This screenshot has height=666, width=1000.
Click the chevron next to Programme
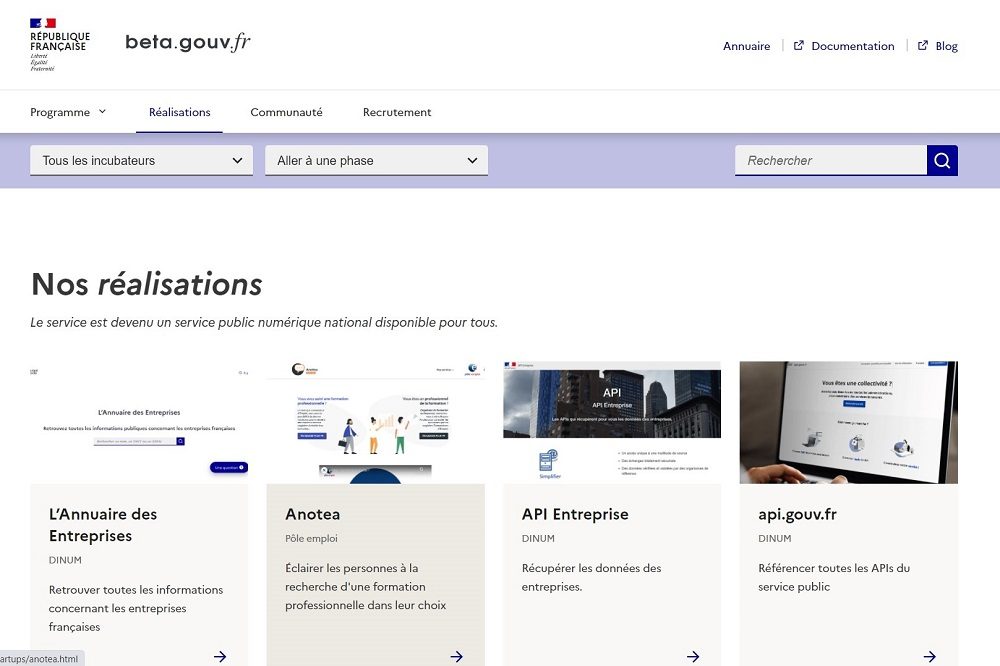click(x=102, y=112)
